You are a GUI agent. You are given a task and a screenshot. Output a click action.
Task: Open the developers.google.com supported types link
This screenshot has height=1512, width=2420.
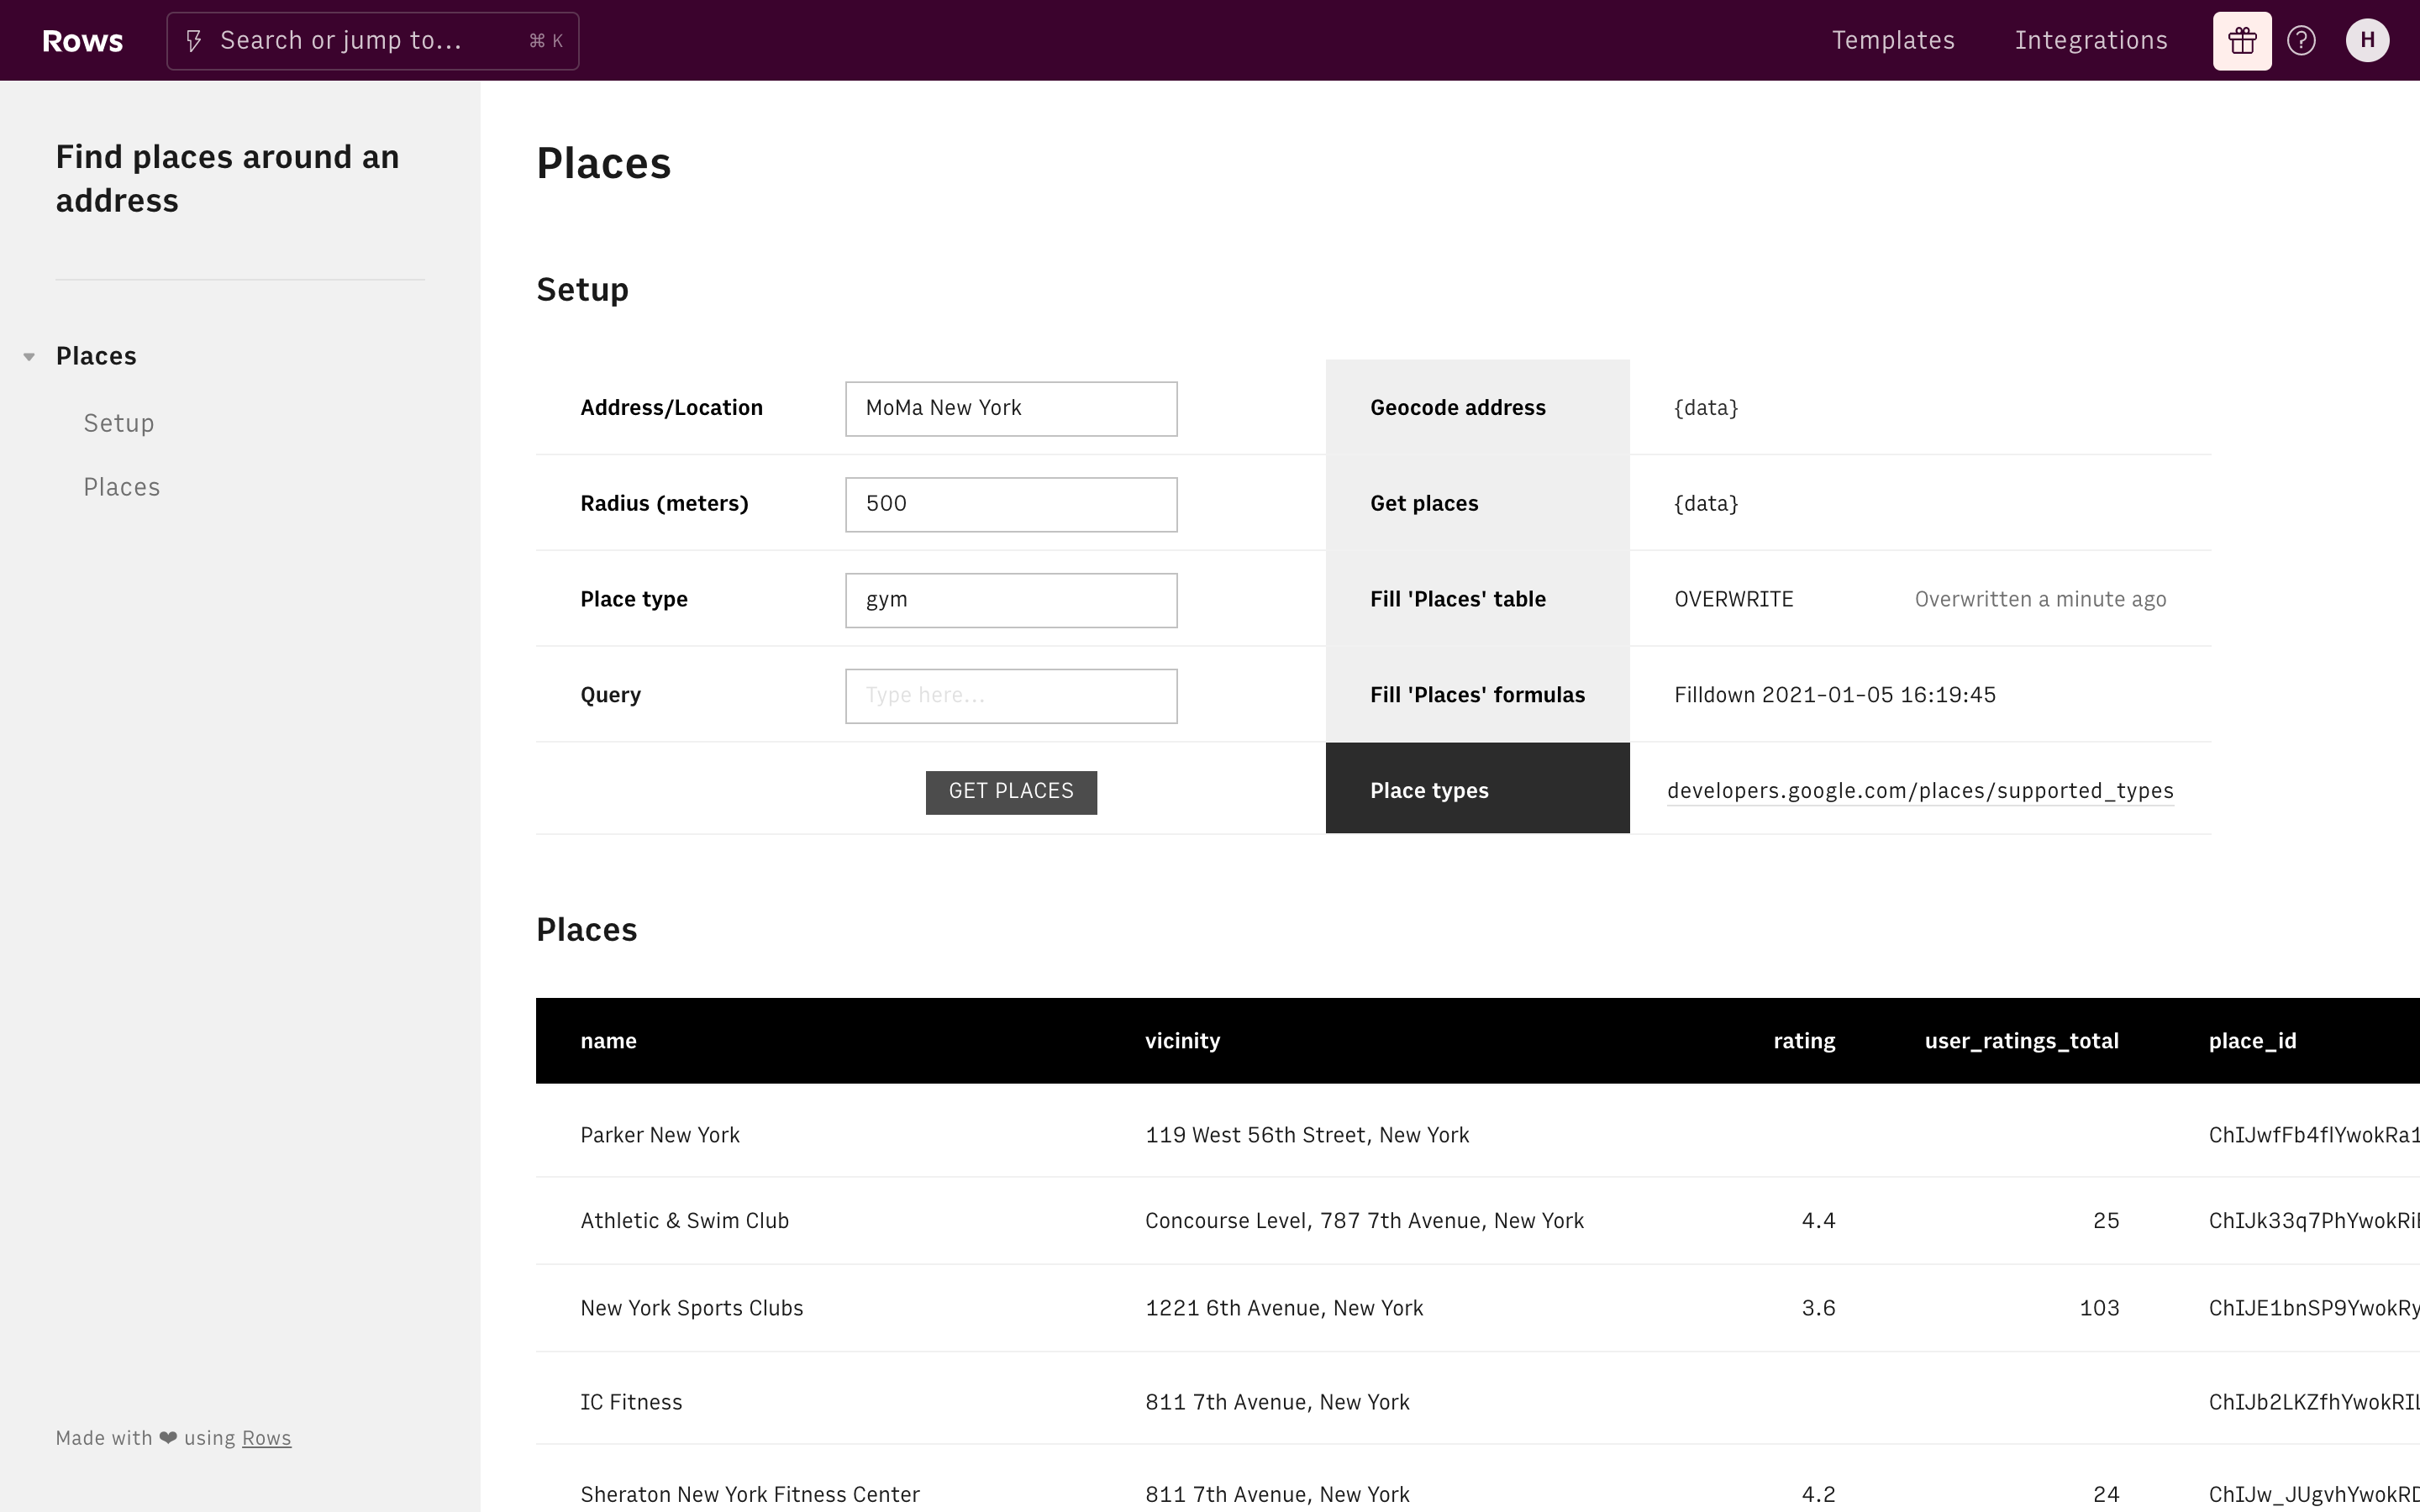tap(1920, 791)
